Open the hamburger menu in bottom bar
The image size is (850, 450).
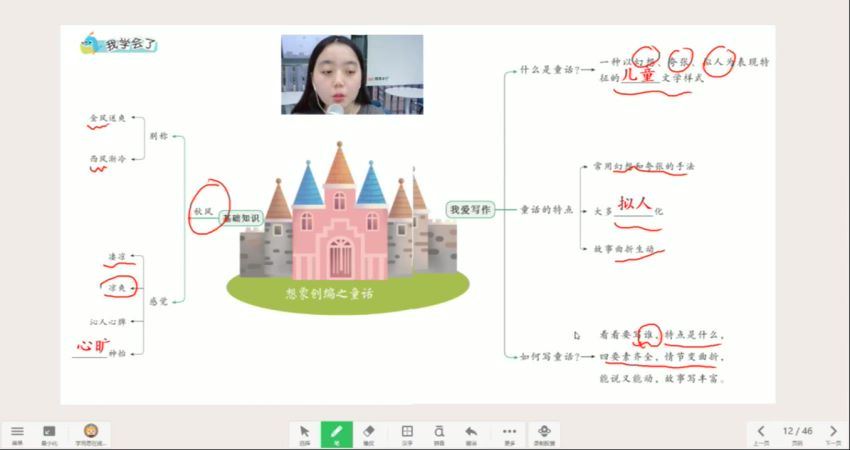(x=17, y=434)
